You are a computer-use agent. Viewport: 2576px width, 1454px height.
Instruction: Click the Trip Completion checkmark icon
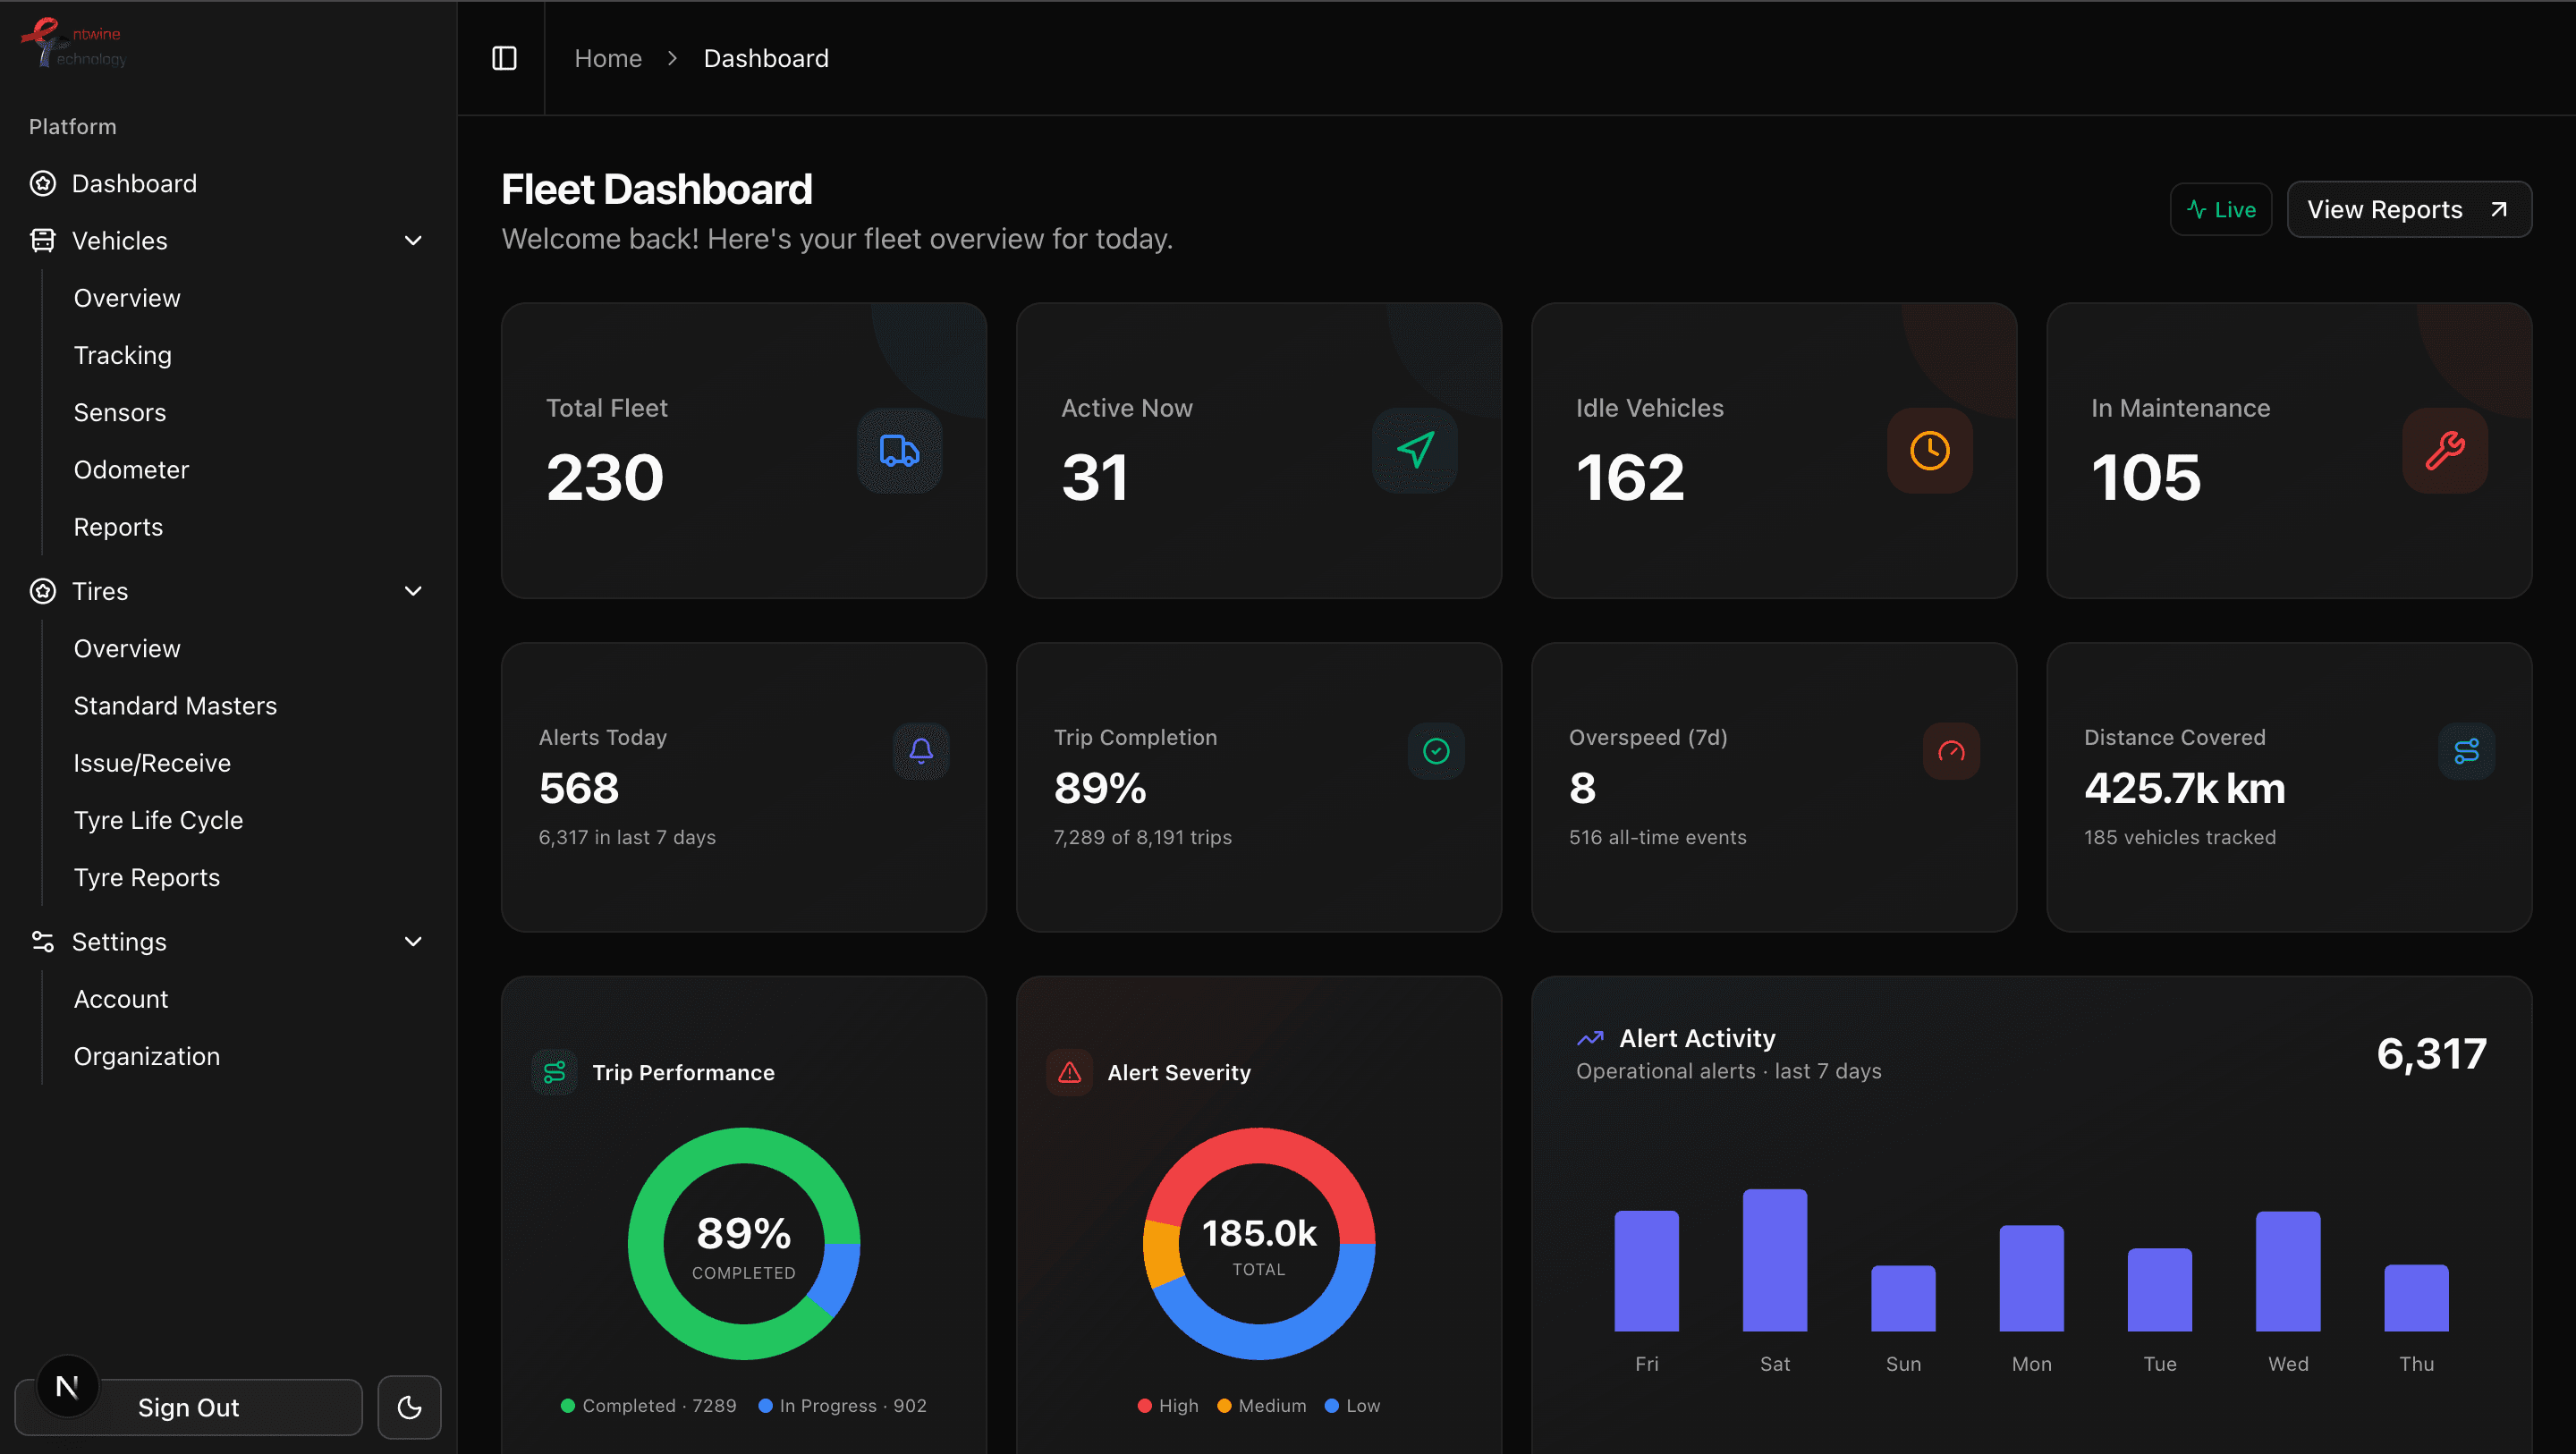tap(1436, 750)
